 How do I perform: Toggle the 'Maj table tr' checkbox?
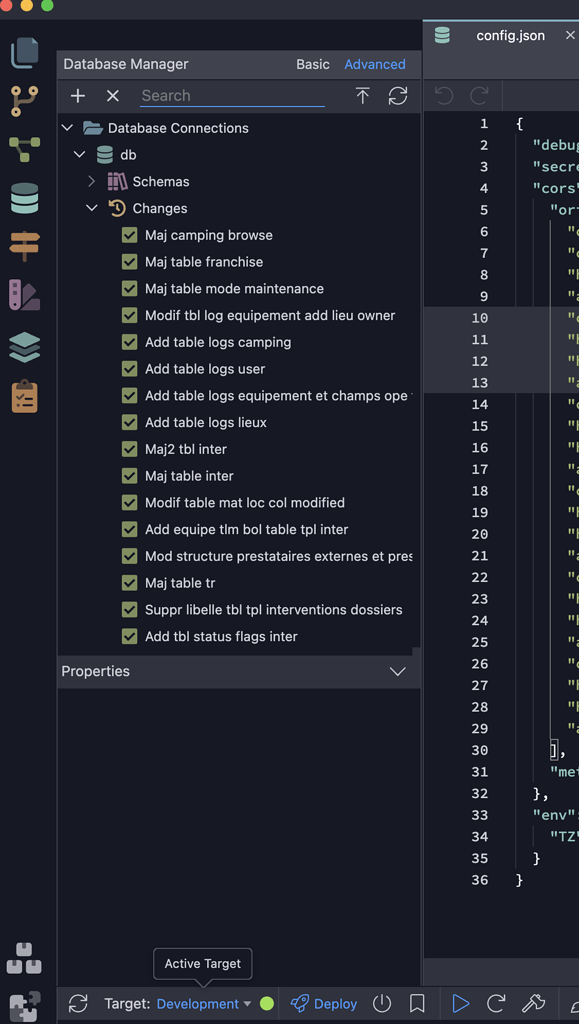coord(129,582)
